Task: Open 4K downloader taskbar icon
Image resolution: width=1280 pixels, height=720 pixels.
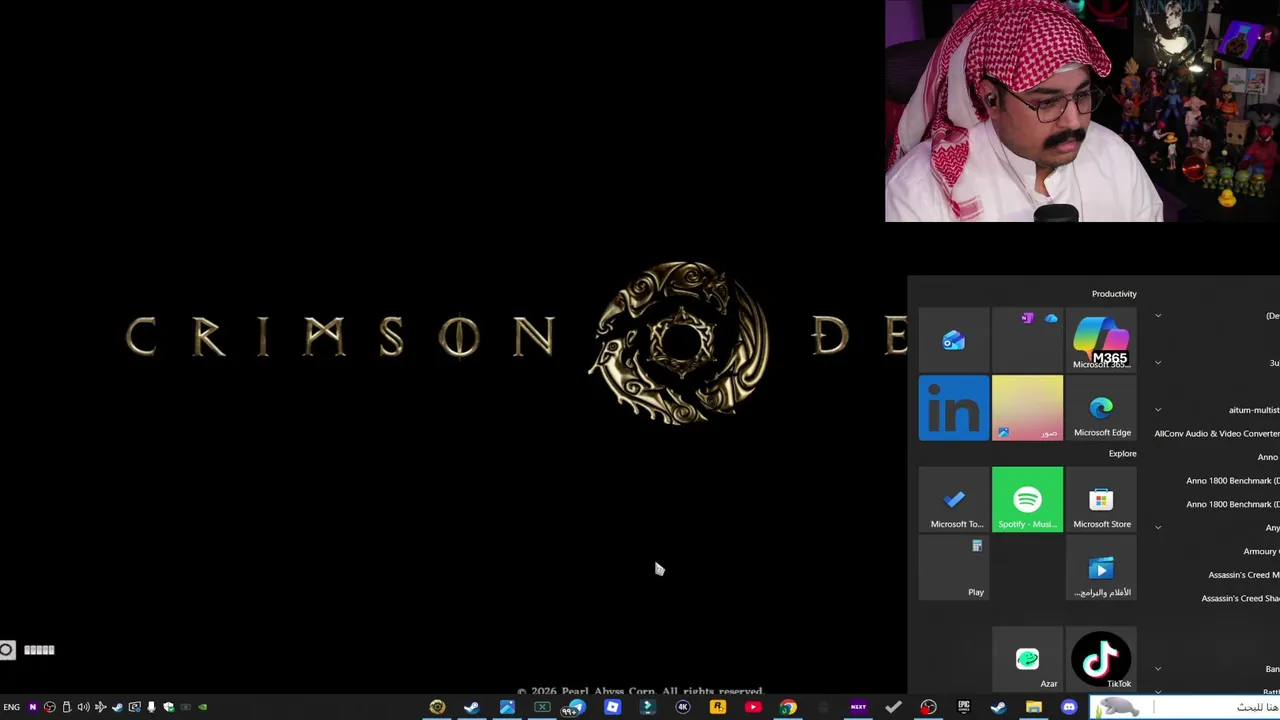Action: click(683, 707)
